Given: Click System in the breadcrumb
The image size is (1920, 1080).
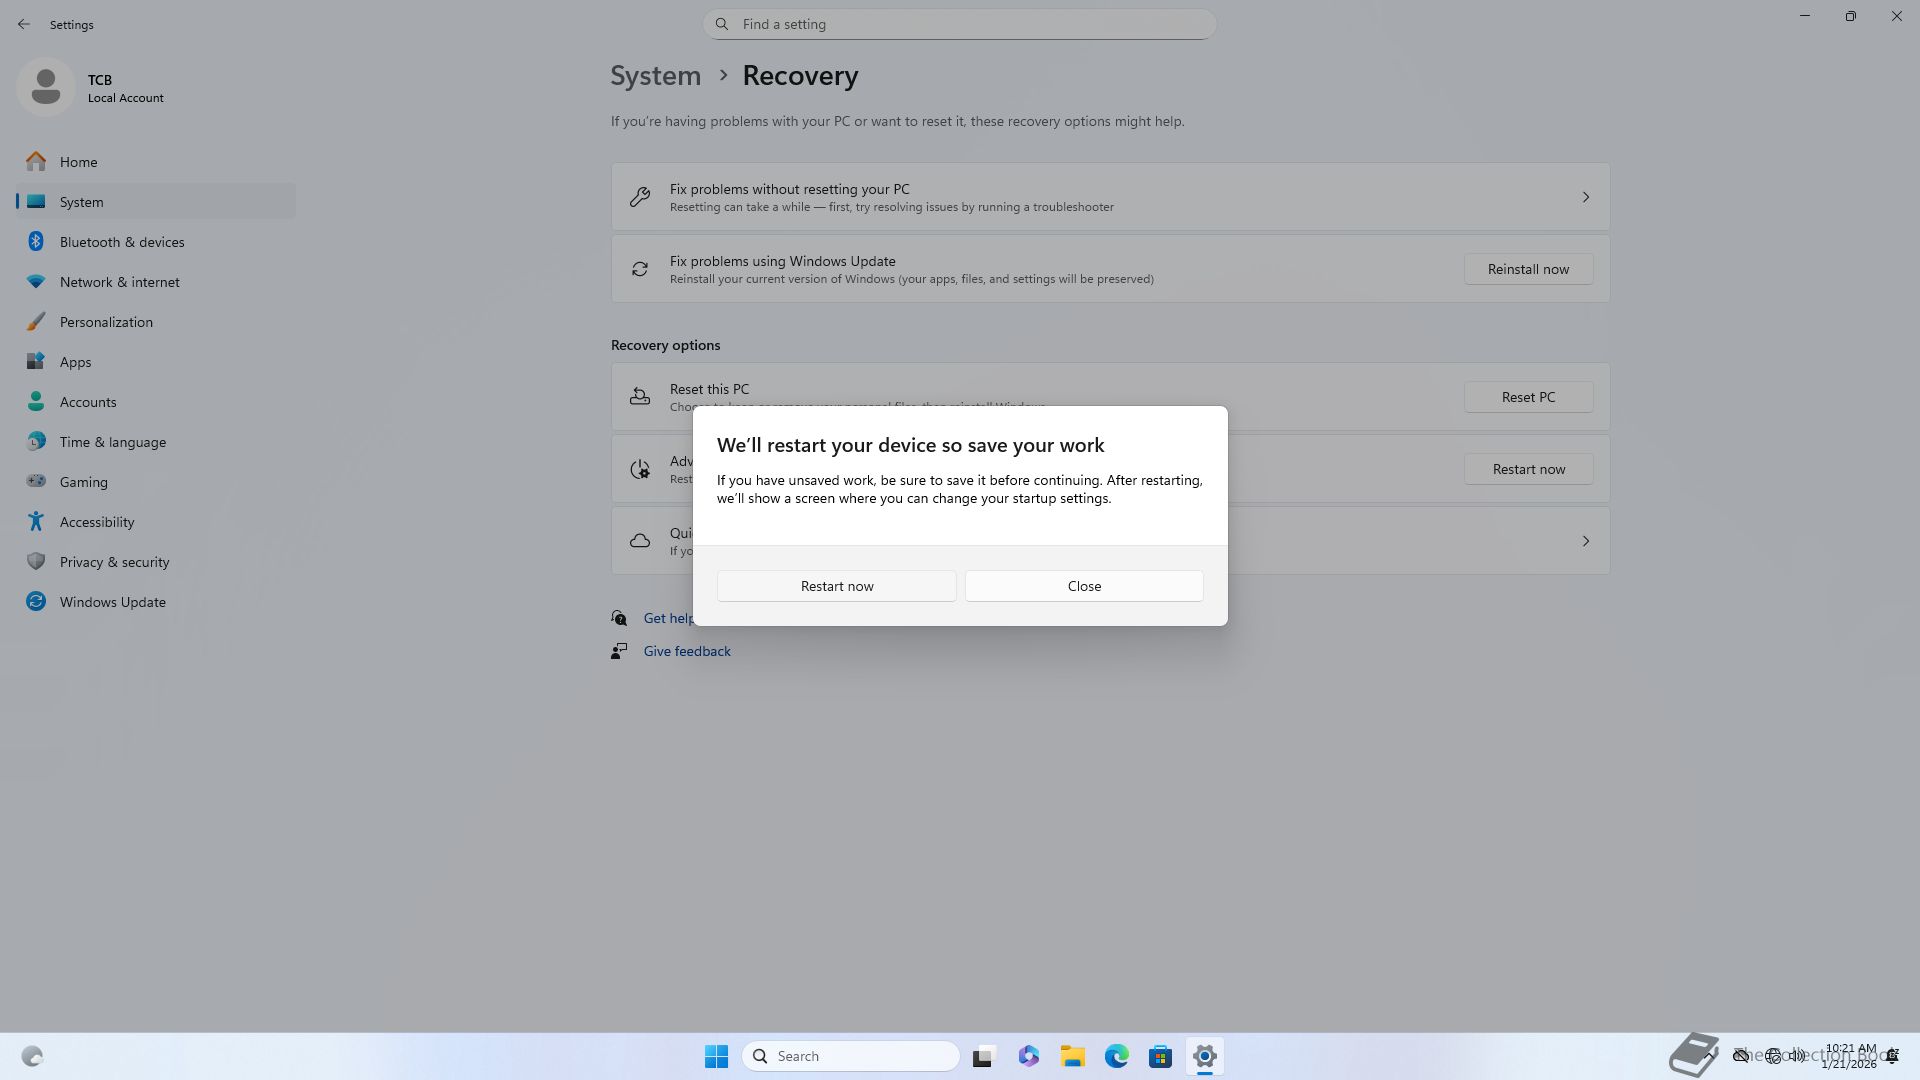Looking at the screenshot, I should (x=655, y=76).
